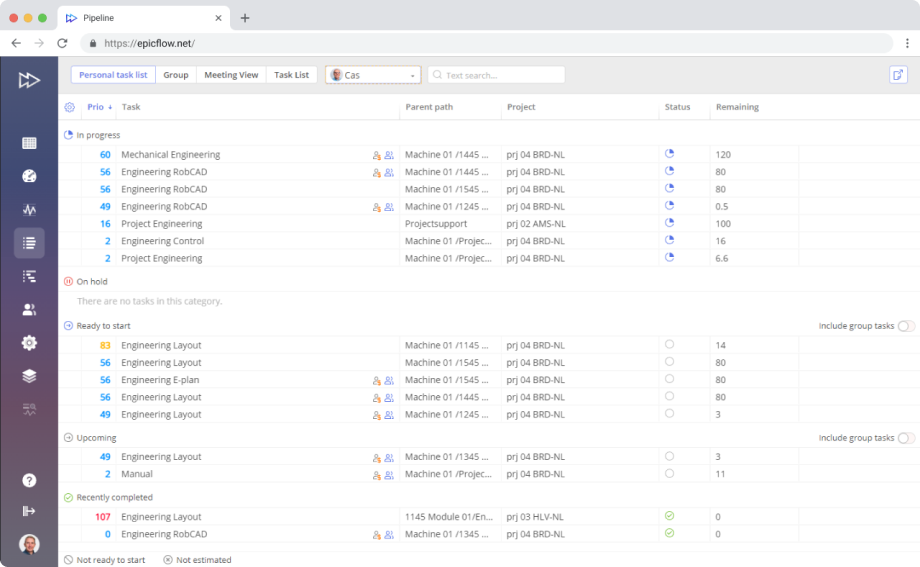The height and width of the screenshot is (567, 920).
Task: Switch to the Task List tab
Action: pyautogui.click(x=292, y=75)
